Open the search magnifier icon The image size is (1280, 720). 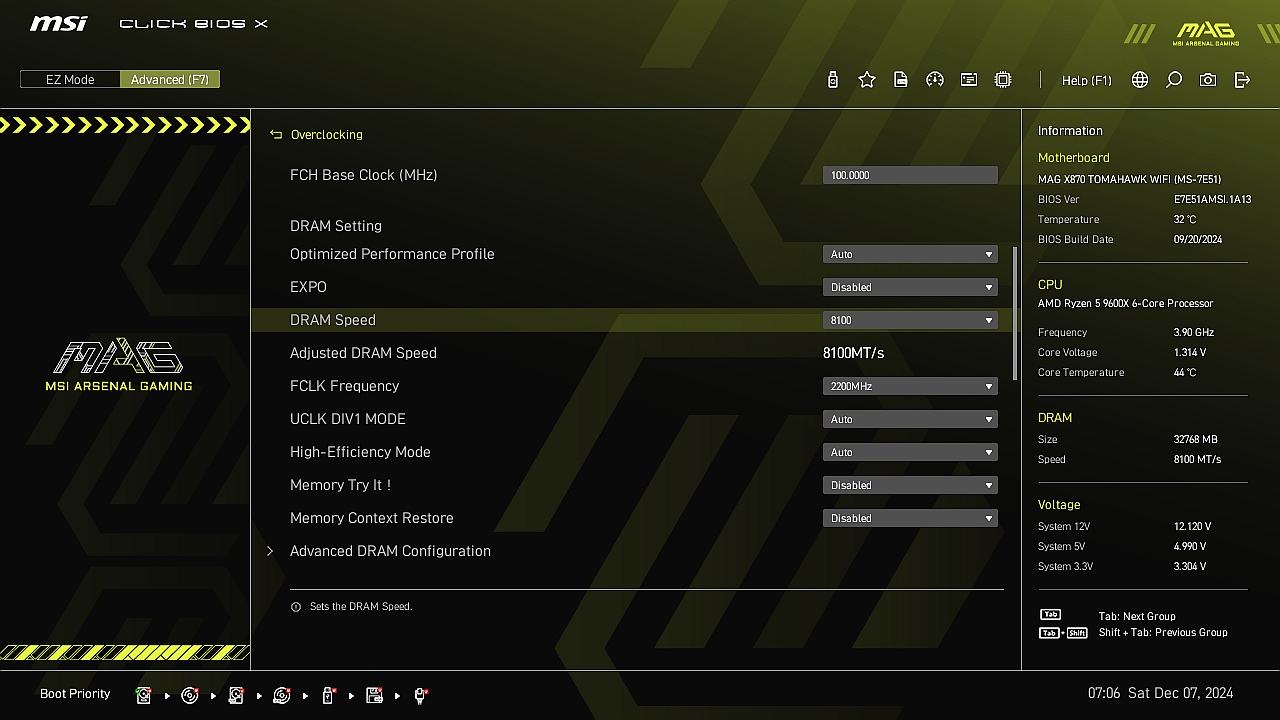[x=1174, y=80]
